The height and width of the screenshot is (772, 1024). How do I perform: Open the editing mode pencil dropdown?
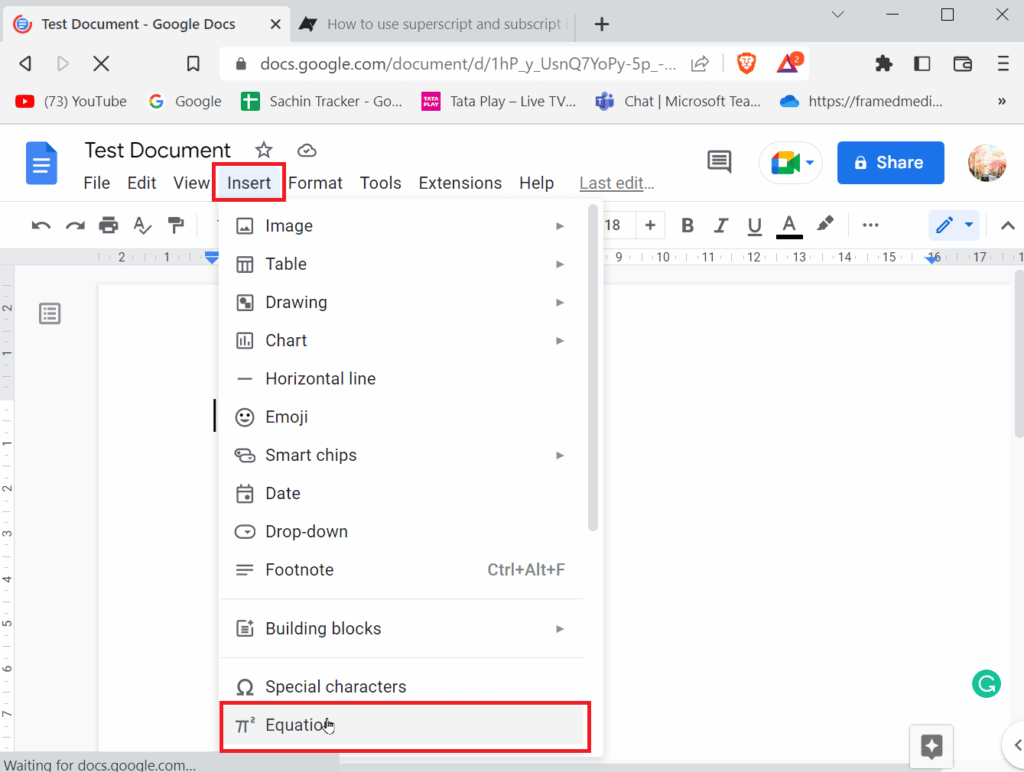click(x=954, y=225)
